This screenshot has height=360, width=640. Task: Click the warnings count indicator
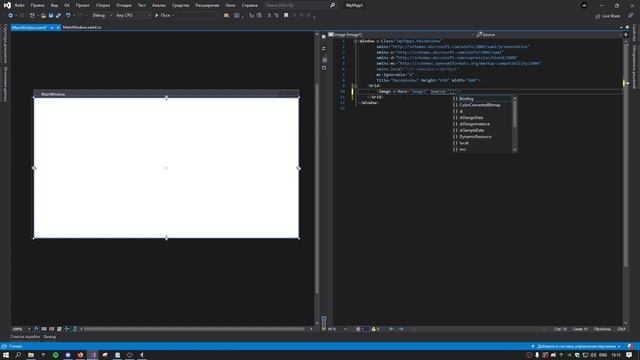375,329
